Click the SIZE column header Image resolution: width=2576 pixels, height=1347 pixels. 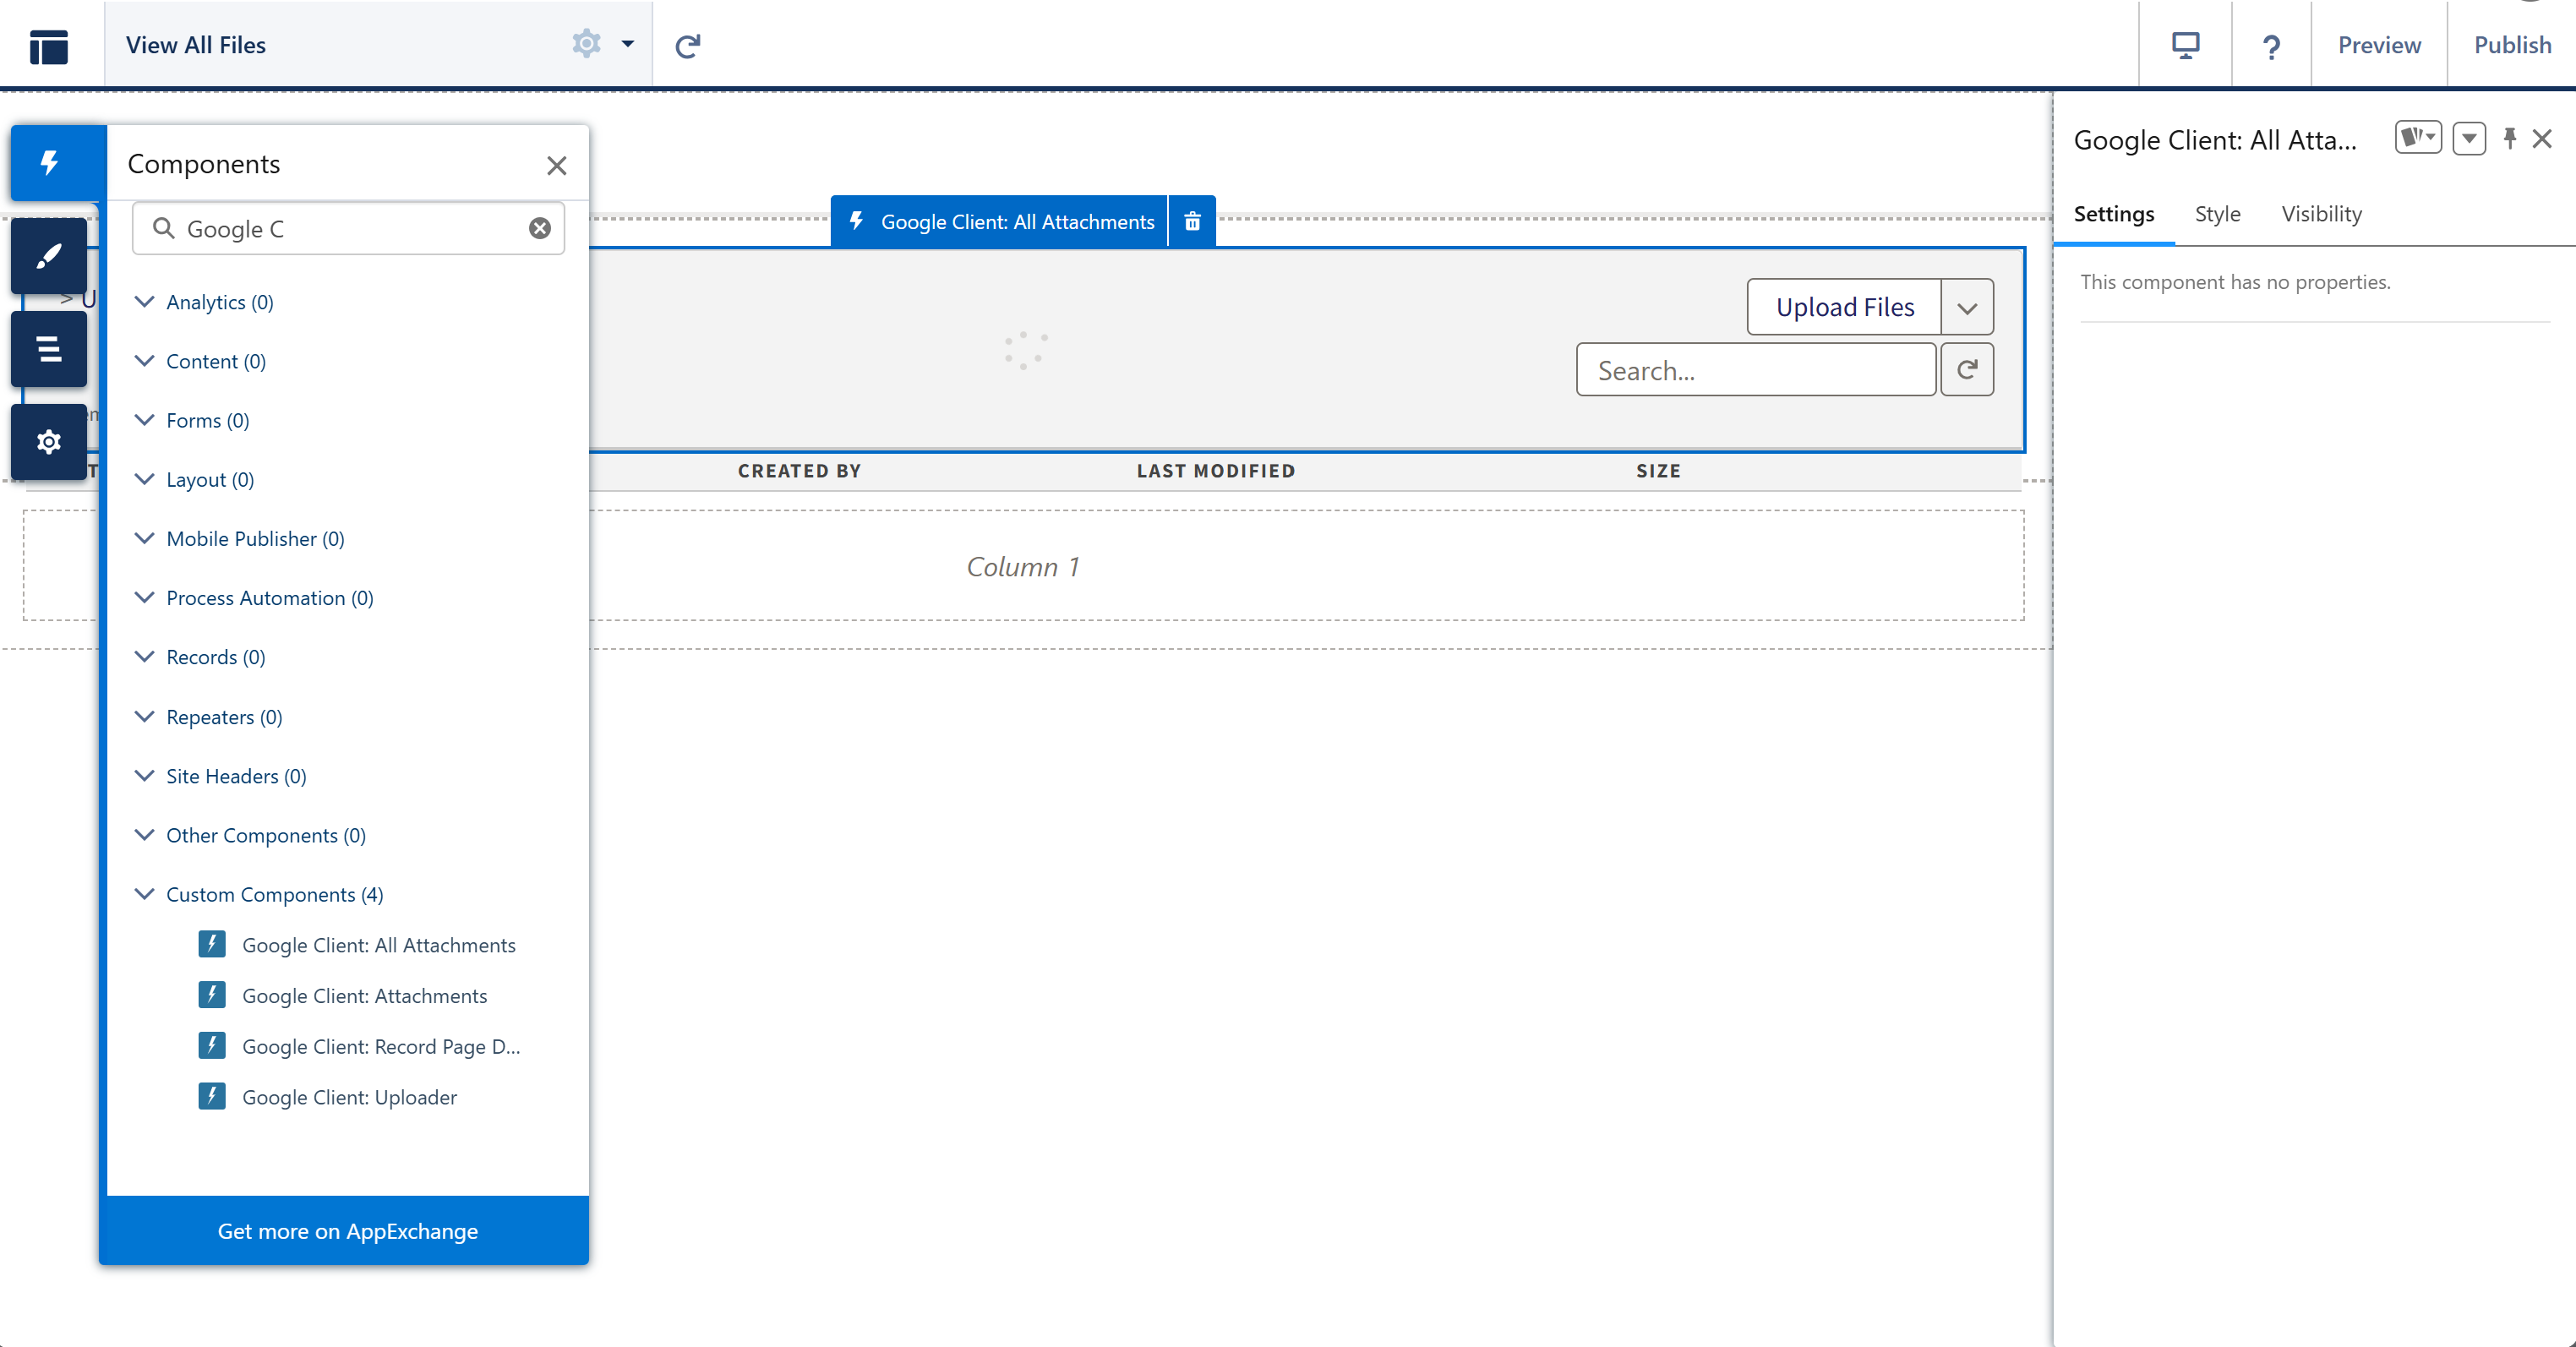point(1658,471)
